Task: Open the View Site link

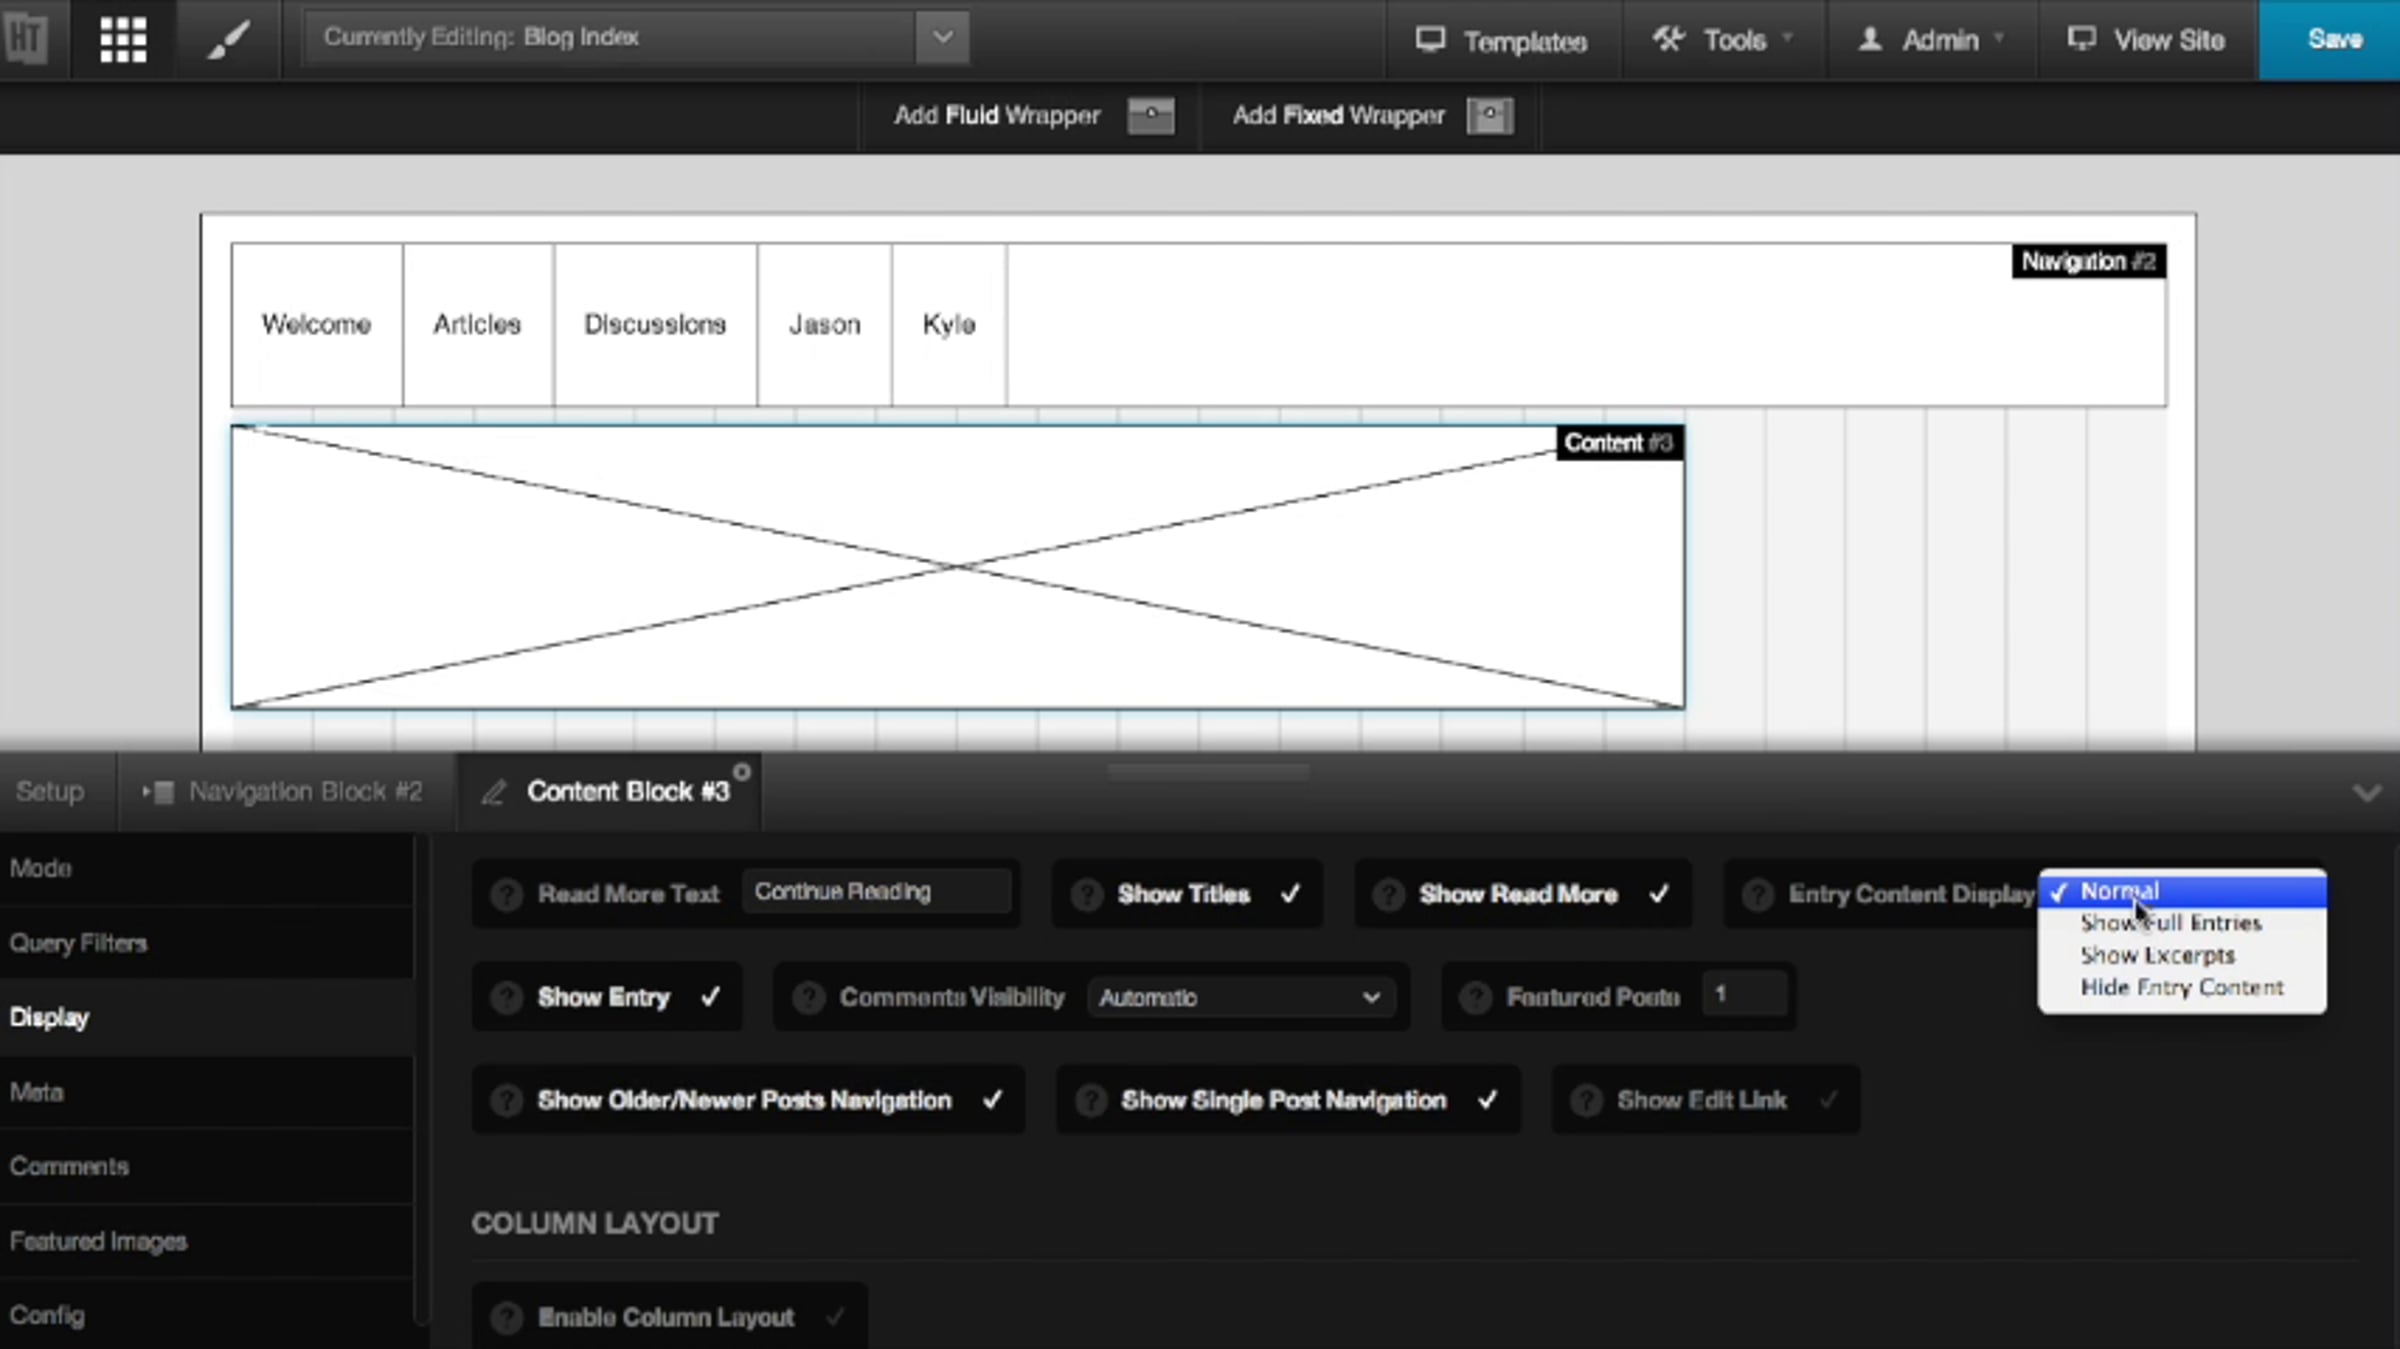Action: point(2146,40)
